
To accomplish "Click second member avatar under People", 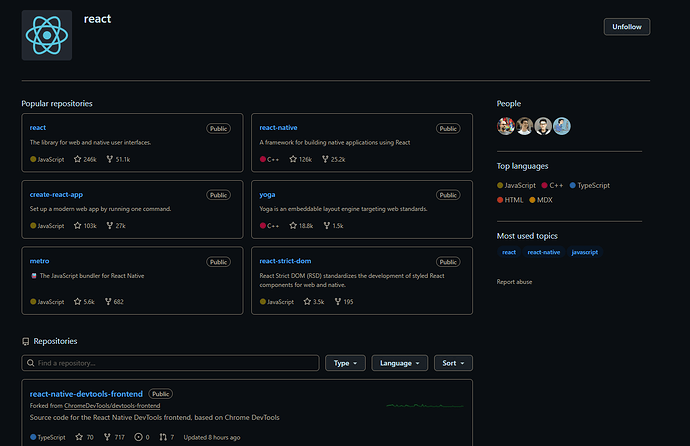I will point(525,126).
